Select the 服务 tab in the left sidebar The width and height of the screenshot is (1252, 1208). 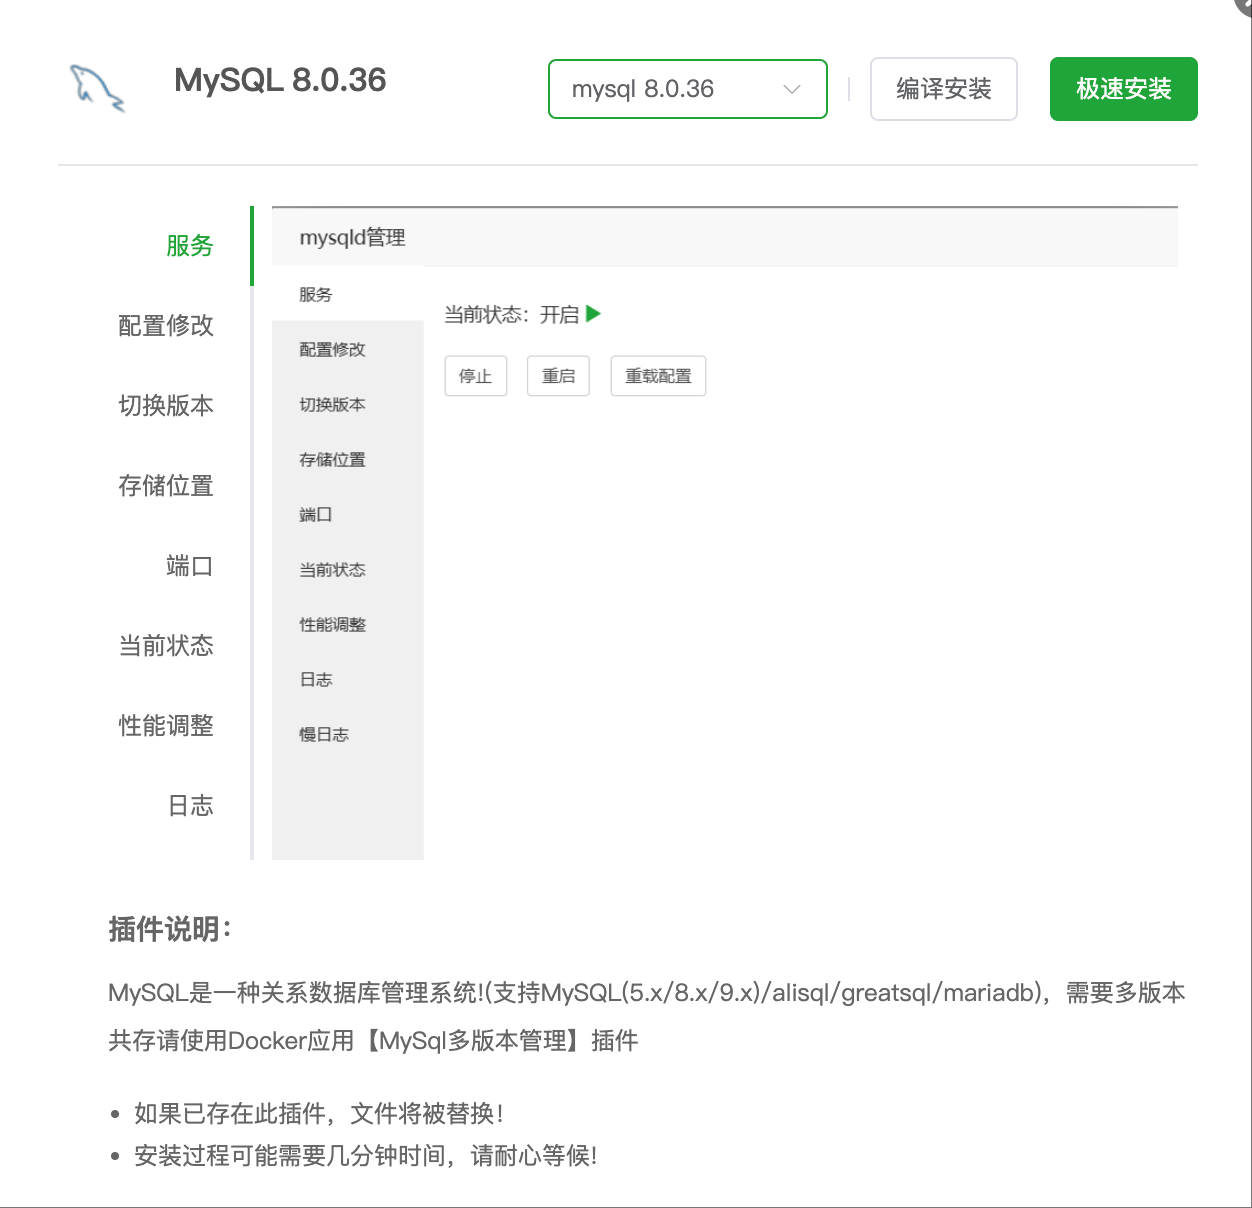coord(191,246)
